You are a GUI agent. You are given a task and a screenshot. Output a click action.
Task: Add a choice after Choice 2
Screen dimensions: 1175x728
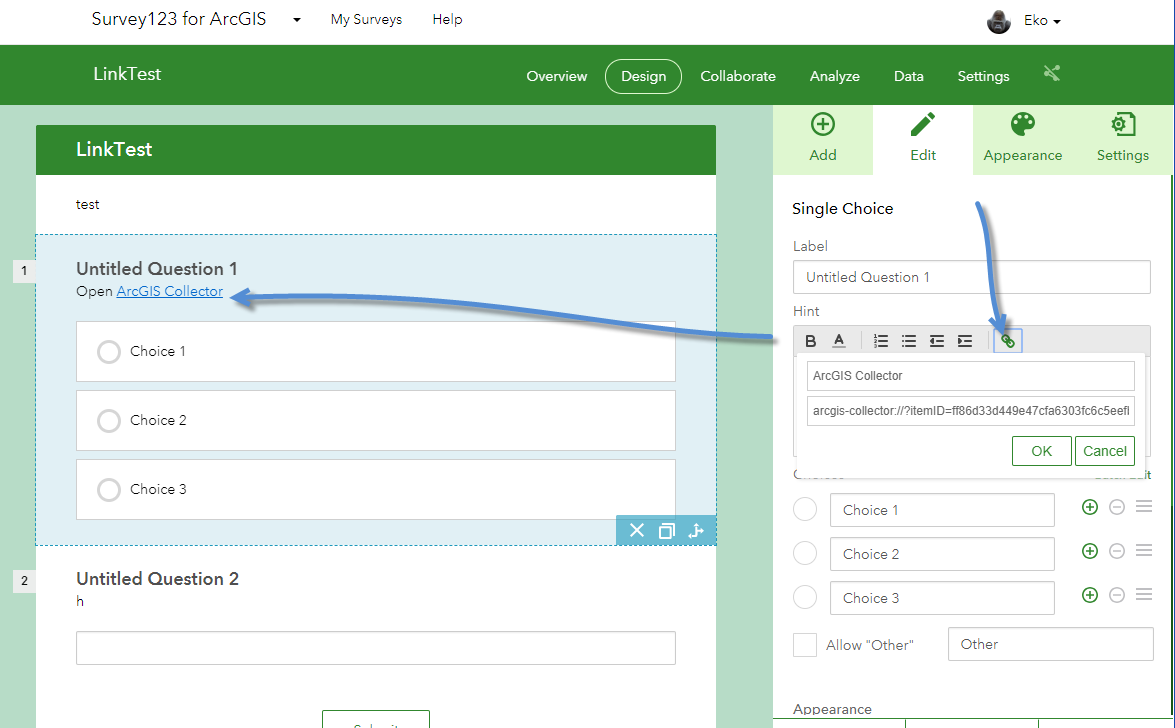(x=1090, y=551)
